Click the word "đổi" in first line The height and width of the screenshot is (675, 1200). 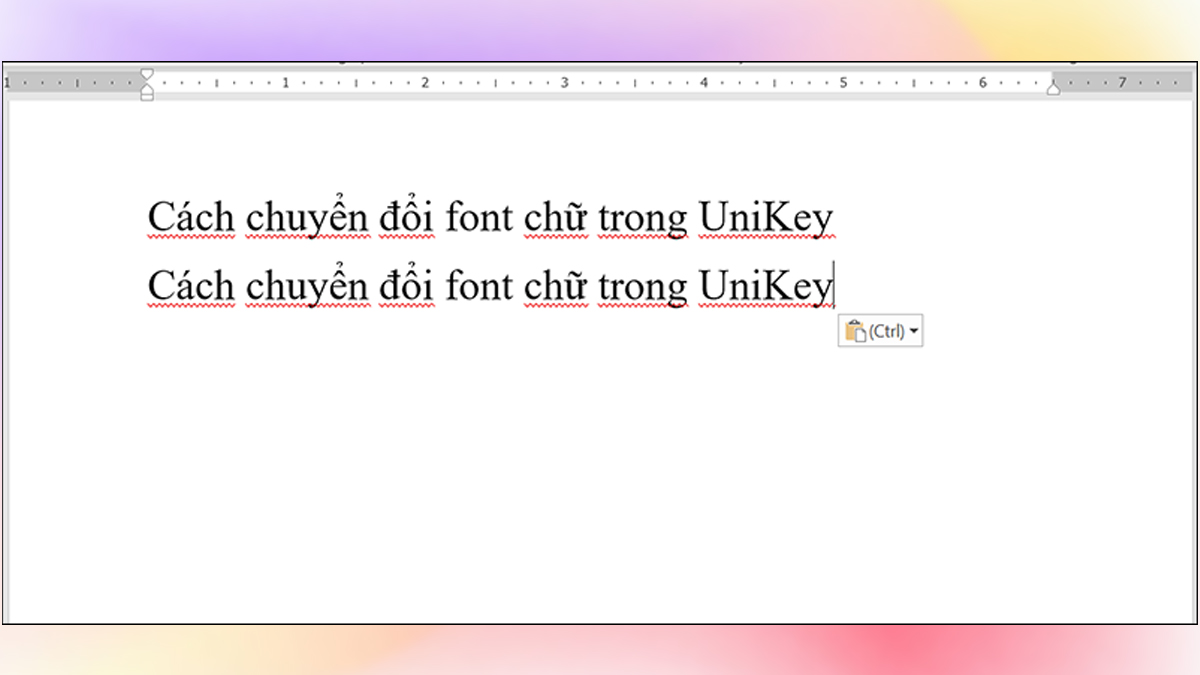pos(406,214)
